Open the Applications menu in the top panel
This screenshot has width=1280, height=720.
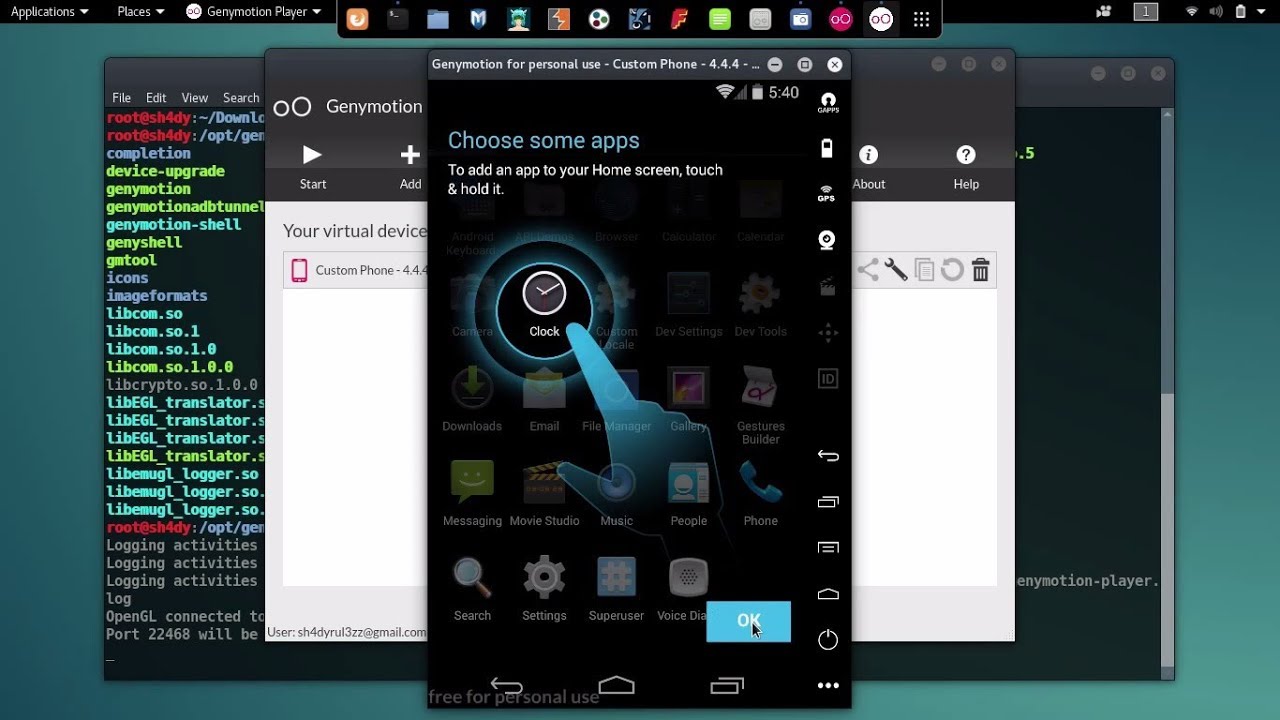(45, 12)
